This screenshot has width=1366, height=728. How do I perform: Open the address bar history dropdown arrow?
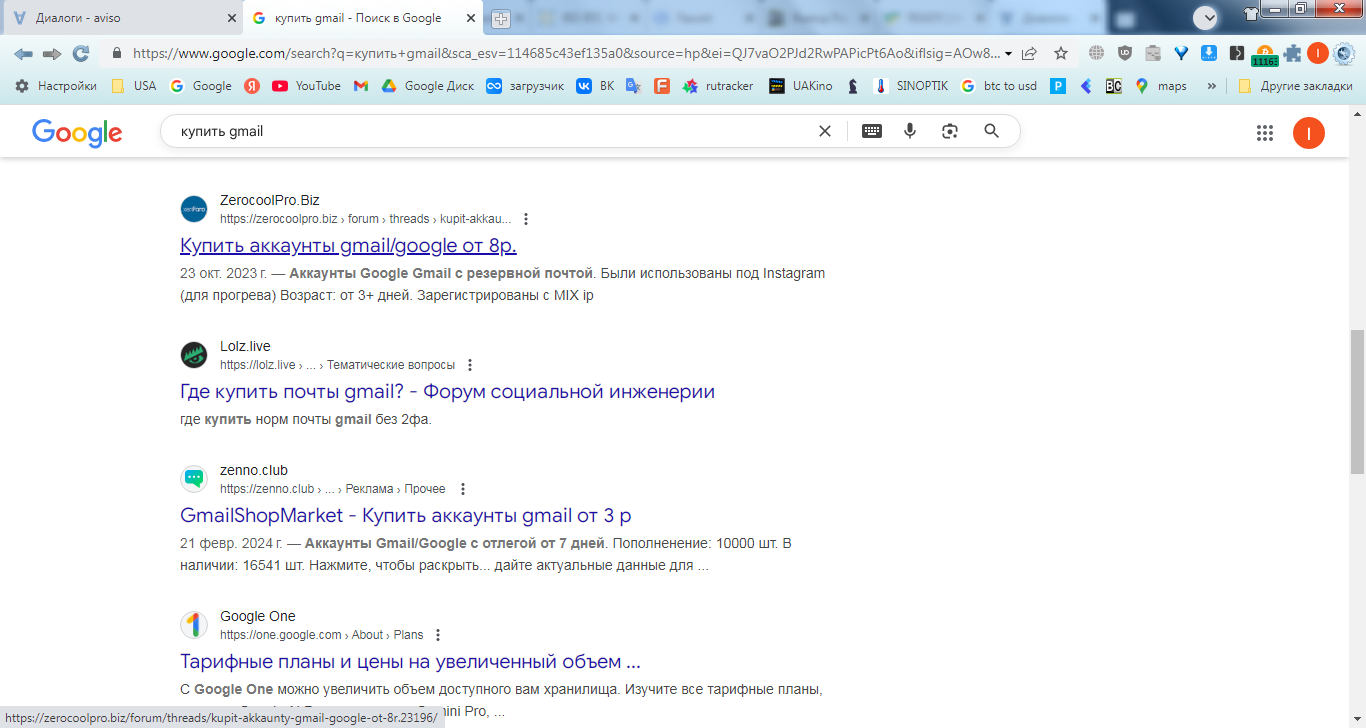click(1008, 54)
